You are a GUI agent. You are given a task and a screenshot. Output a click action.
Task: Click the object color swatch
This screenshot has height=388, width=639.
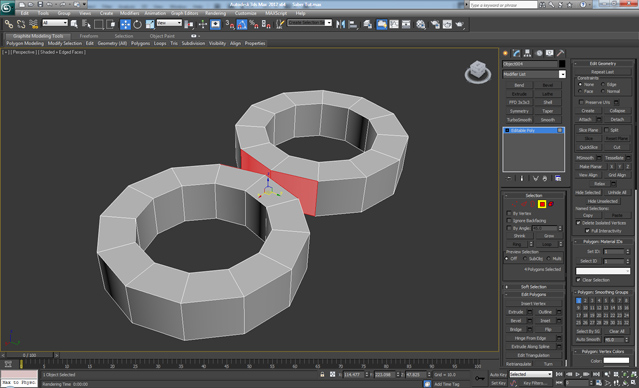pyautogui.click(x=562, y=64)
